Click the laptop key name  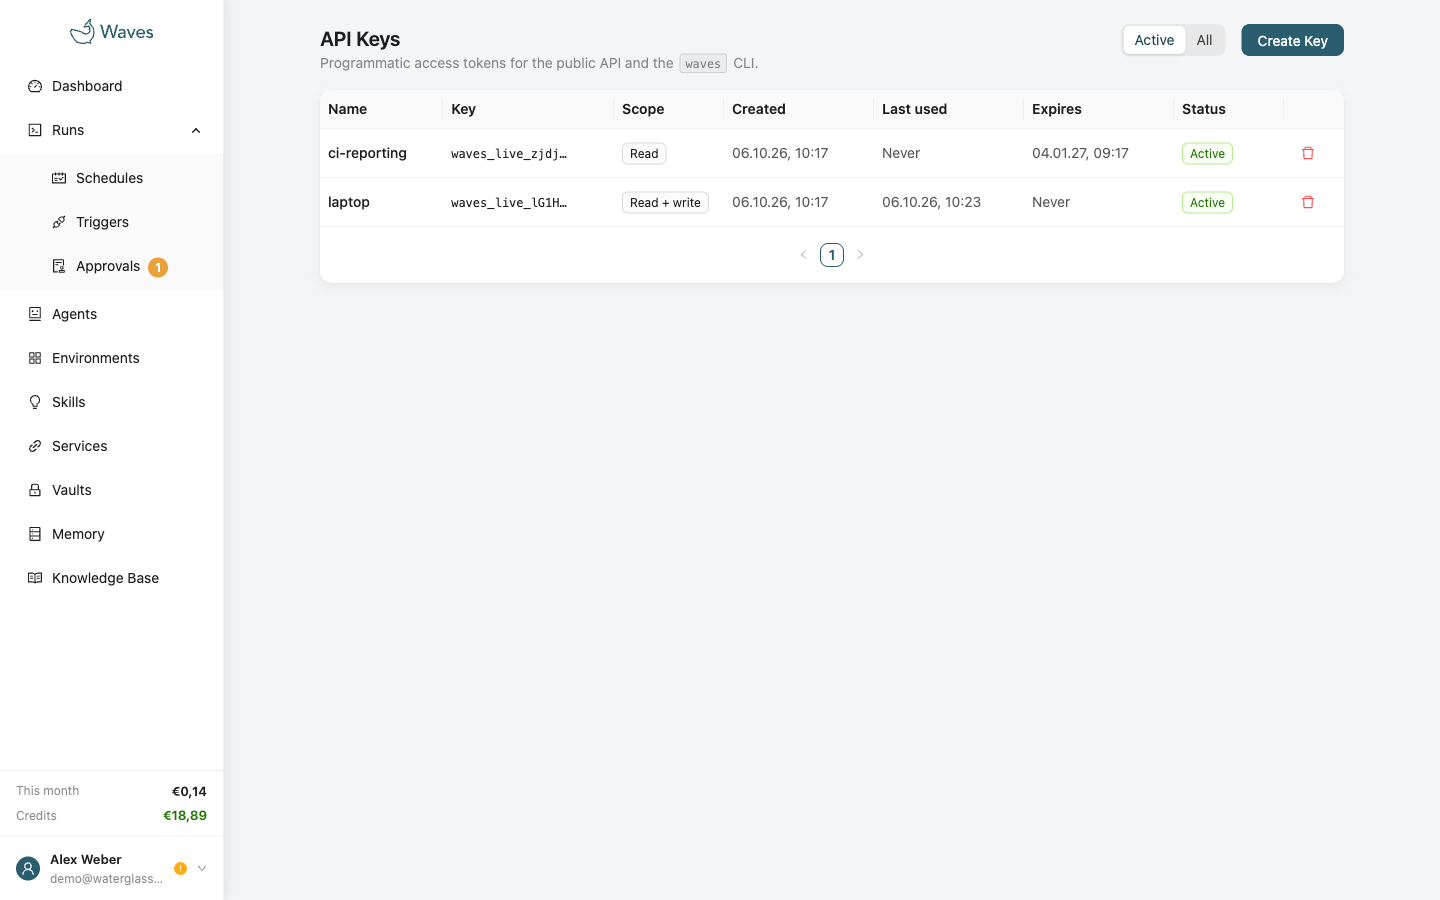coord(349,202)
